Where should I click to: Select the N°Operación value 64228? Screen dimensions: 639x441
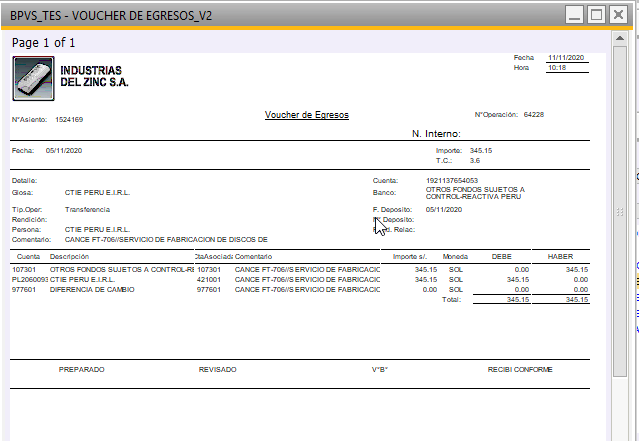point(534,115)
